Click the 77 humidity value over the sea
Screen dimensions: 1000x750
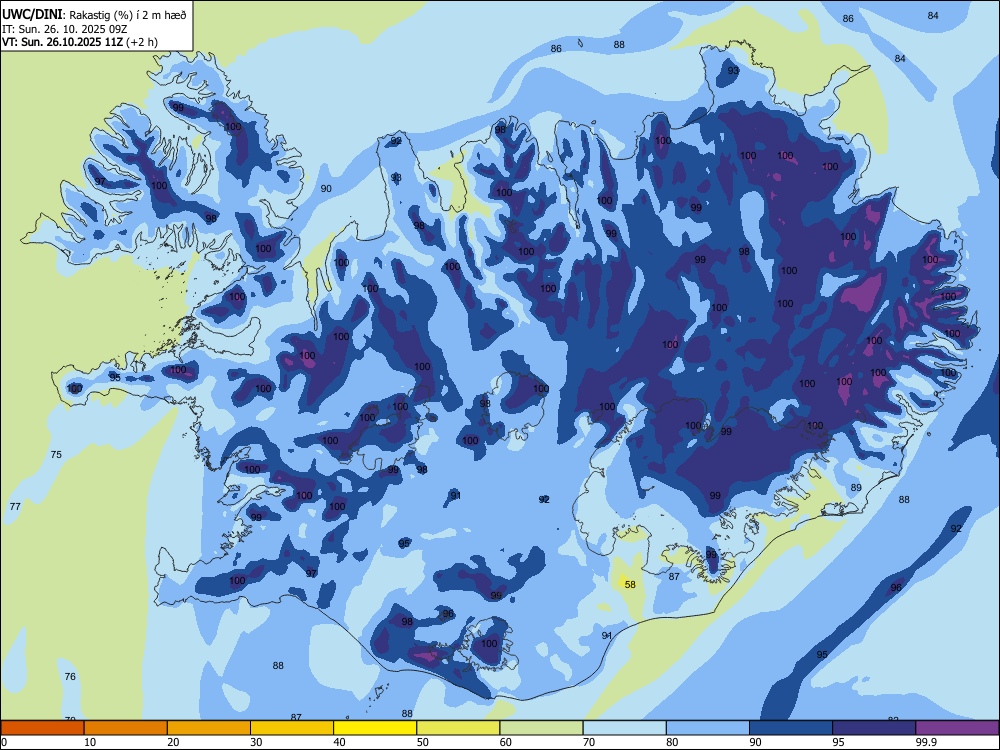(x=15, y=506)
